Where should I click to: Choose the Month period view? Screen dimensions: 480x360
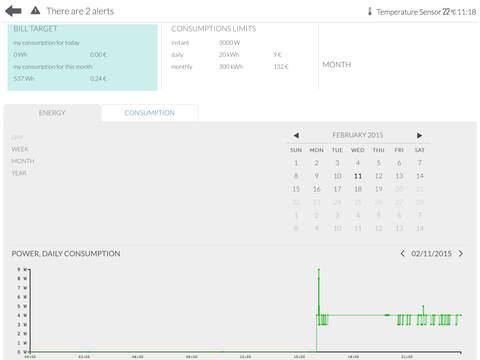pos(23,161)
